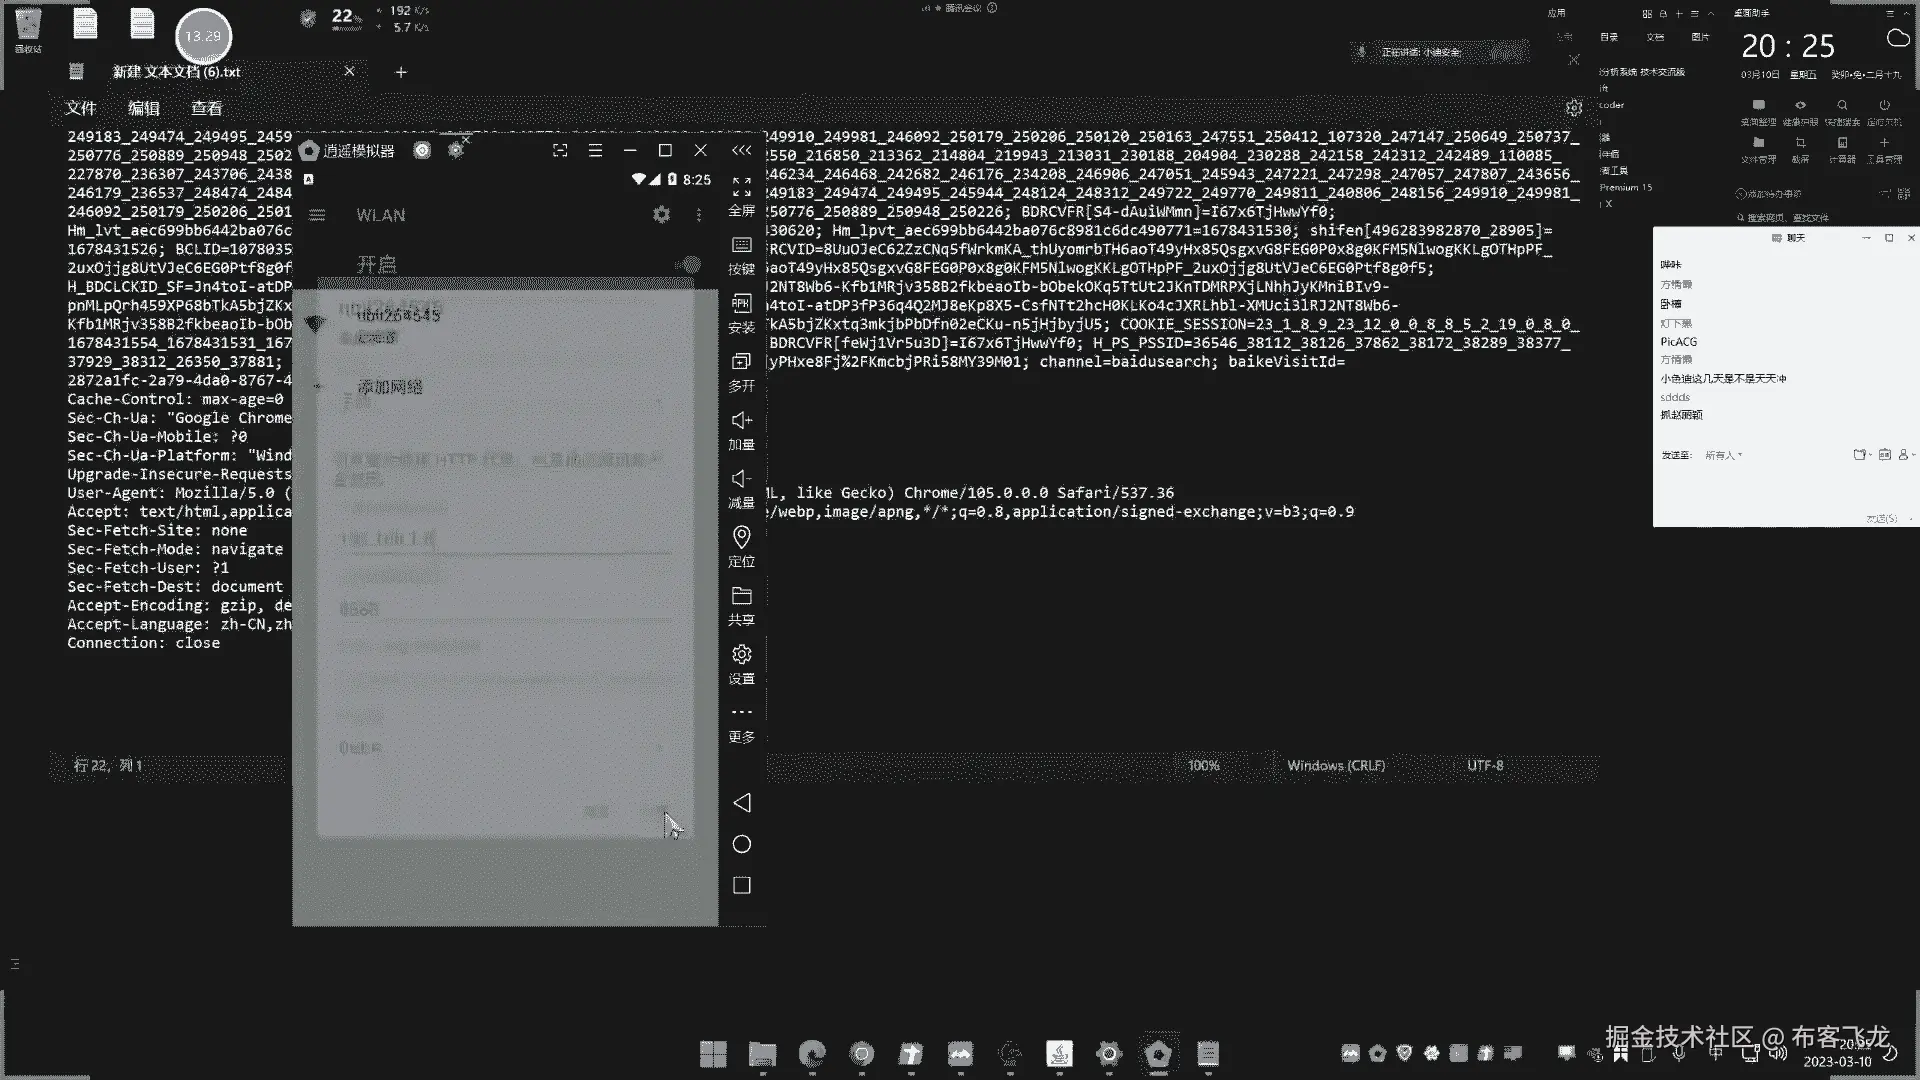
Task: Open the emulator key mapping (按键) tool
Action: [741, 246]
